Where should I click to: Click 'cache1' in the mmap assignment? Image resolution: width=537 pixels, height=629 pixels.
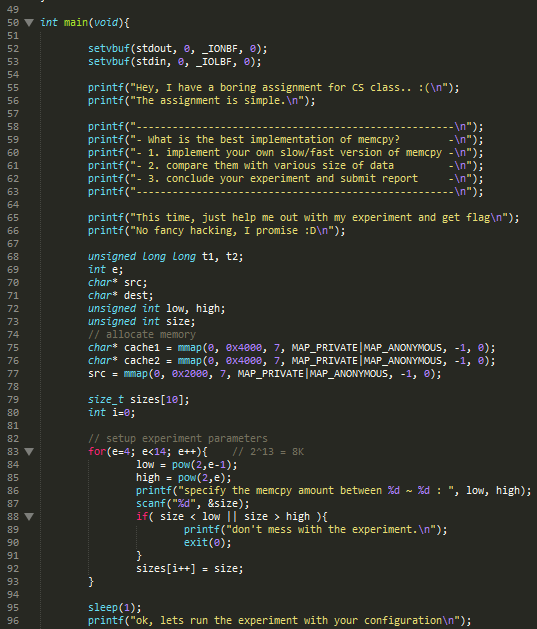pos(142,348)
